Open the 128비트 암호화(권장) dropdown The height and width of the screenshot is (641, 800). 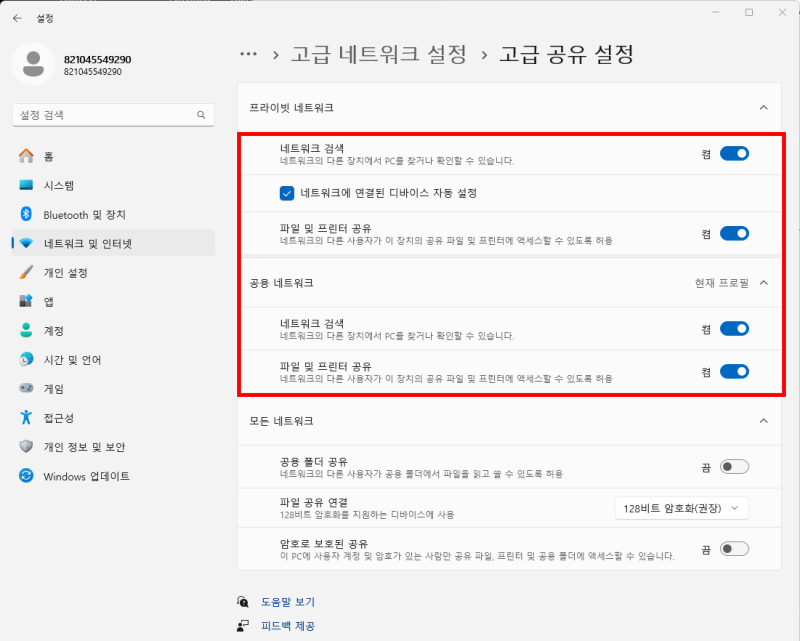tap(682, 508)
